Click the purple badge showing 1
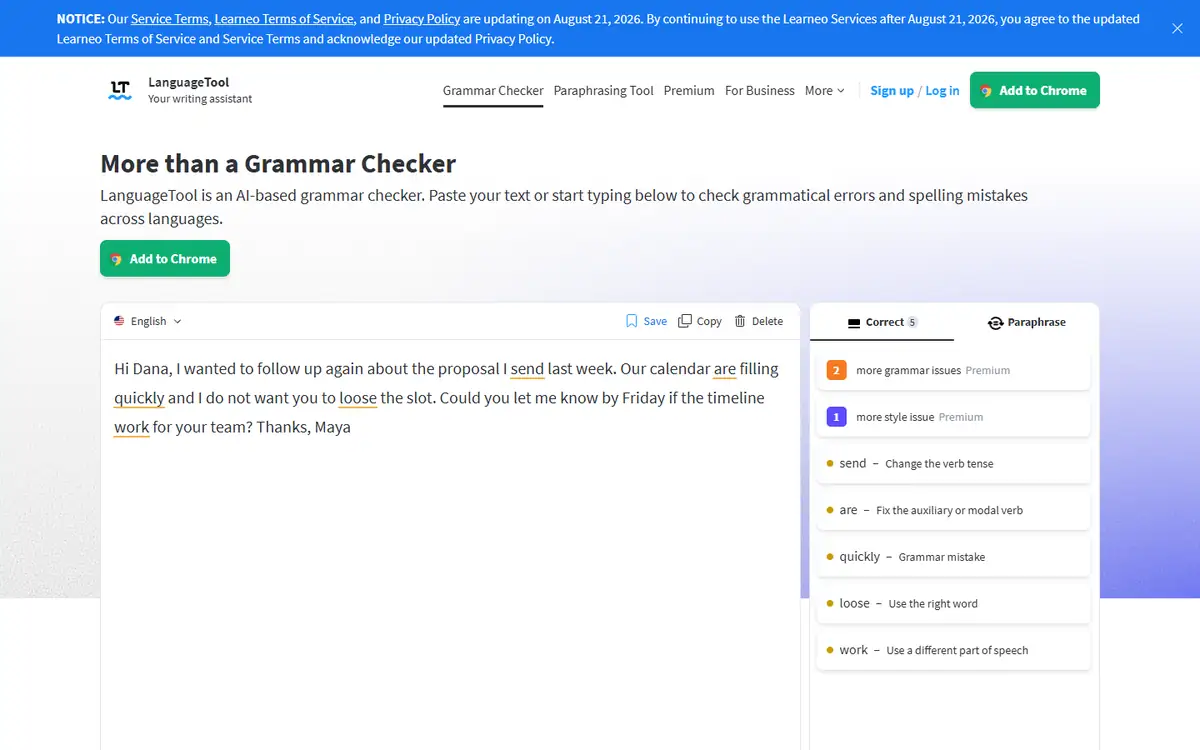Image resolution: width=1200 pixels, height=750 pixels. point(837,417)
